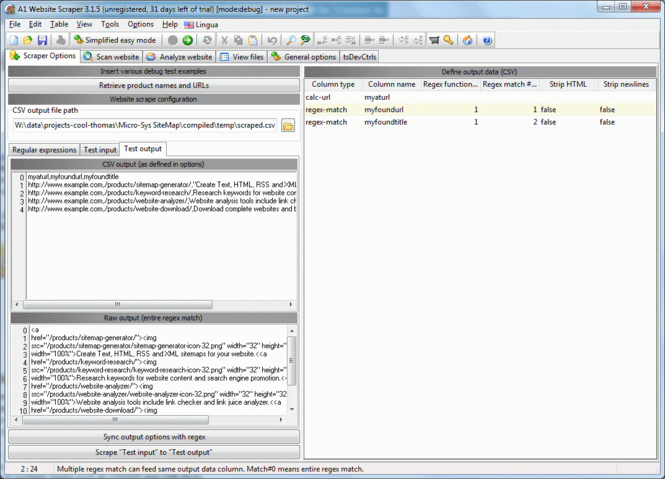This screenshot has width=665, height=479.
Task: Click the Column type header
Action: pyautogui.click(x=333, y=84)
